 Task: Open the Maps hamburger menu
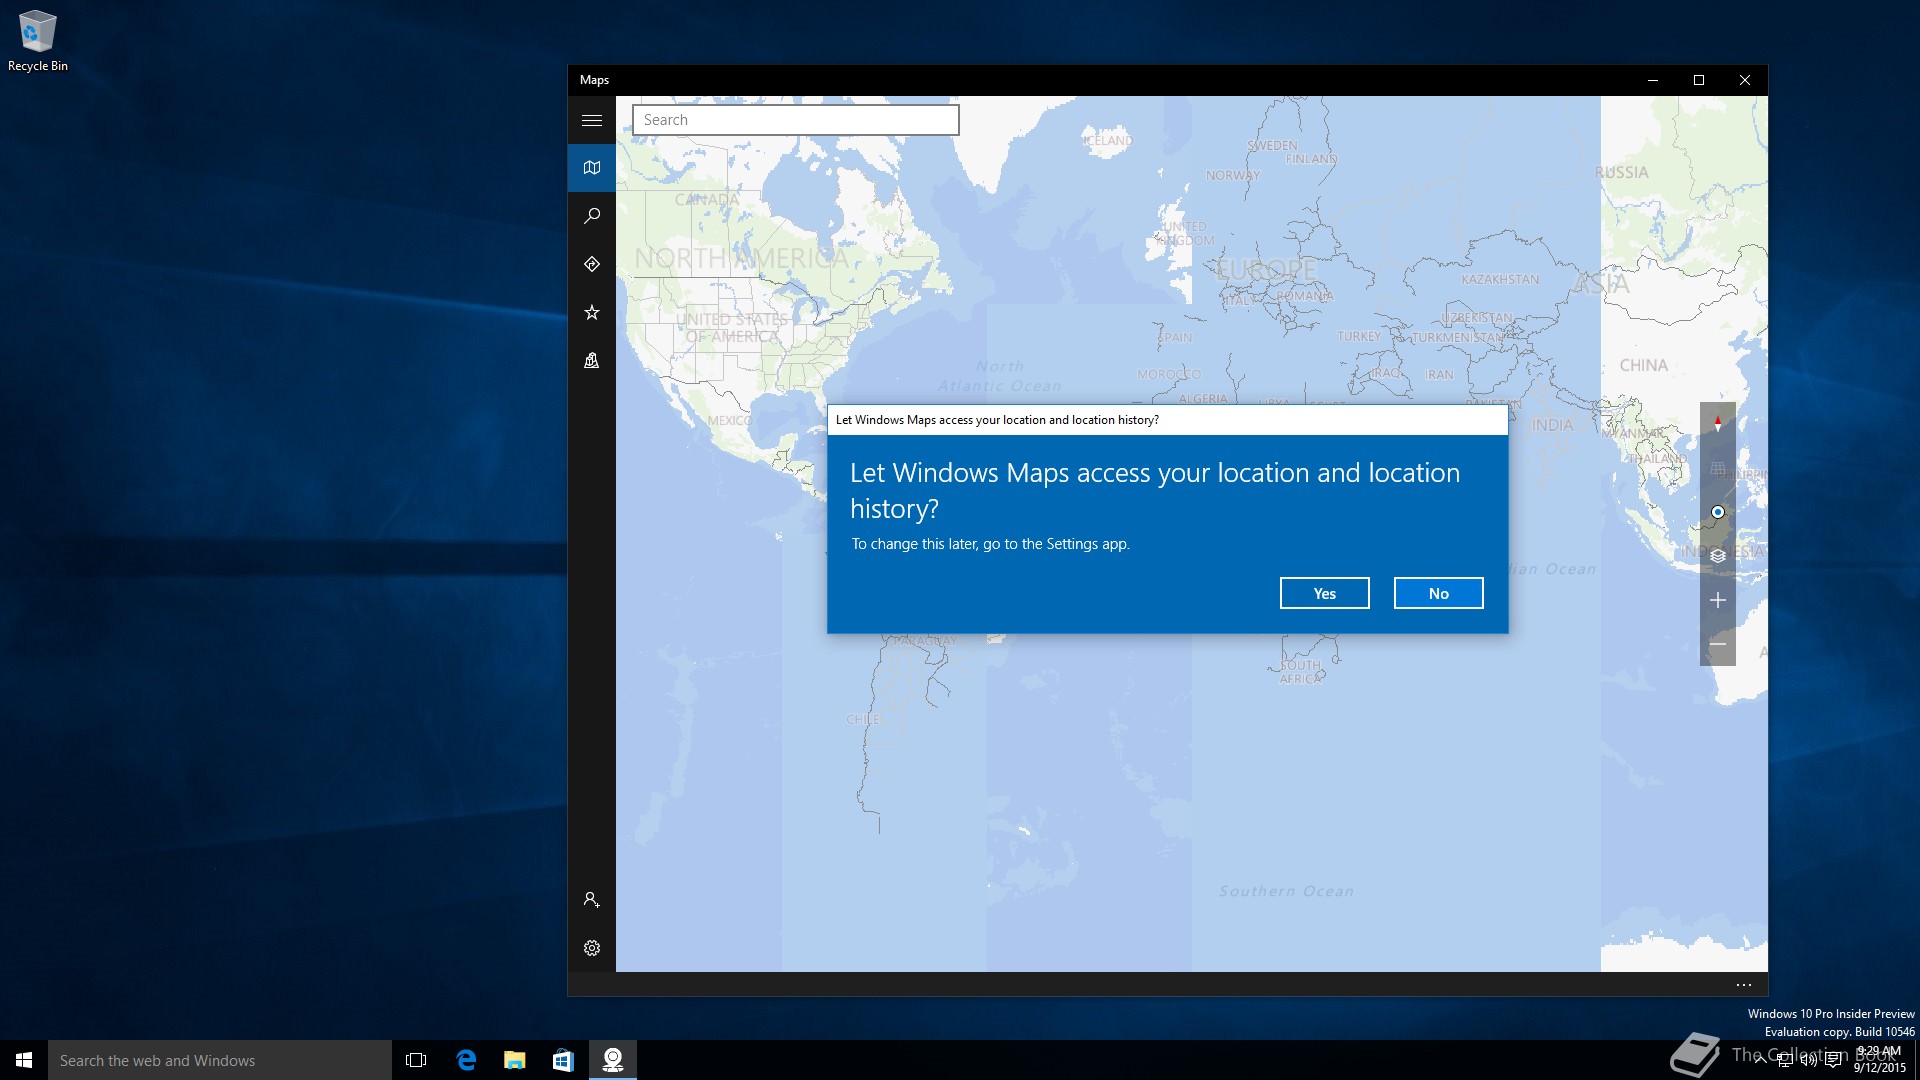(x=592, y=120)
